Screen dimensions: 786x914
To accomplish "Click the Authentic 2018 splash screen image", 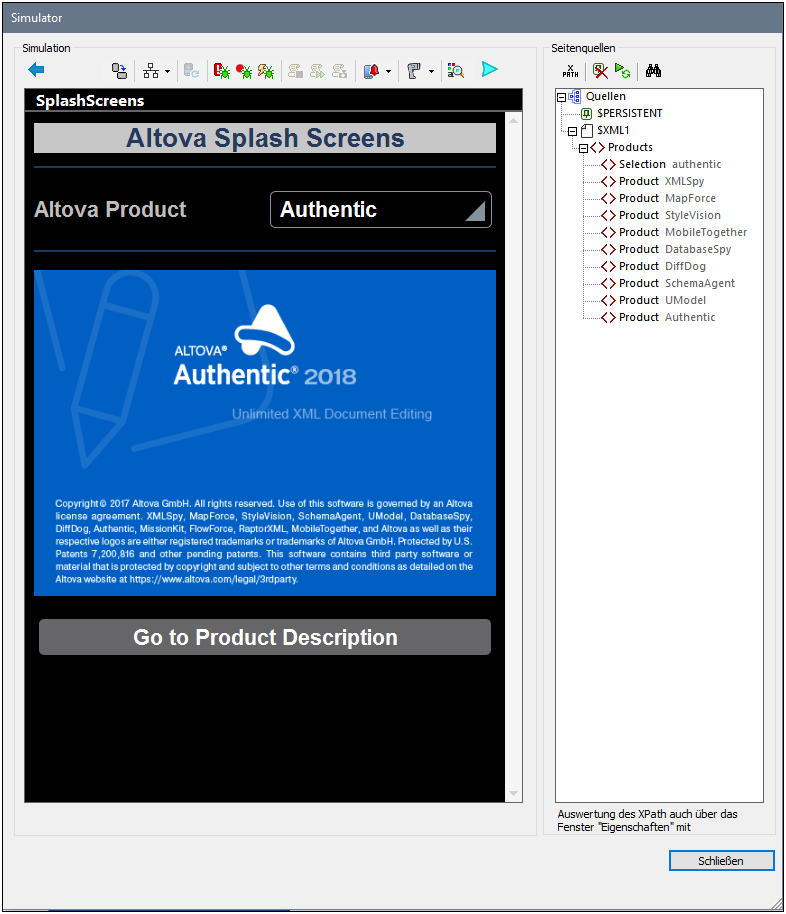I will pos(265,432).
